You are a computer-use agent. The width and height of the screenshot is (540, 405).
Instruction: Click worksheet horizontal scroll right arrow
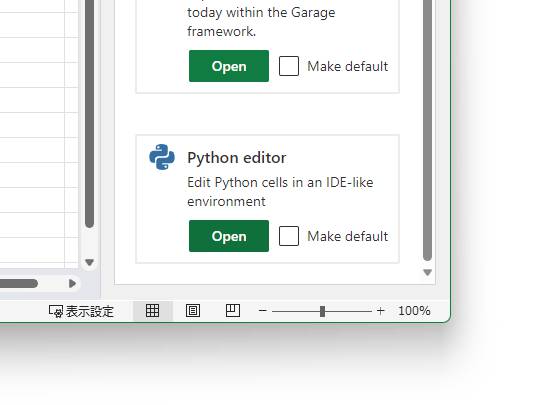click(x=72, y=283)
